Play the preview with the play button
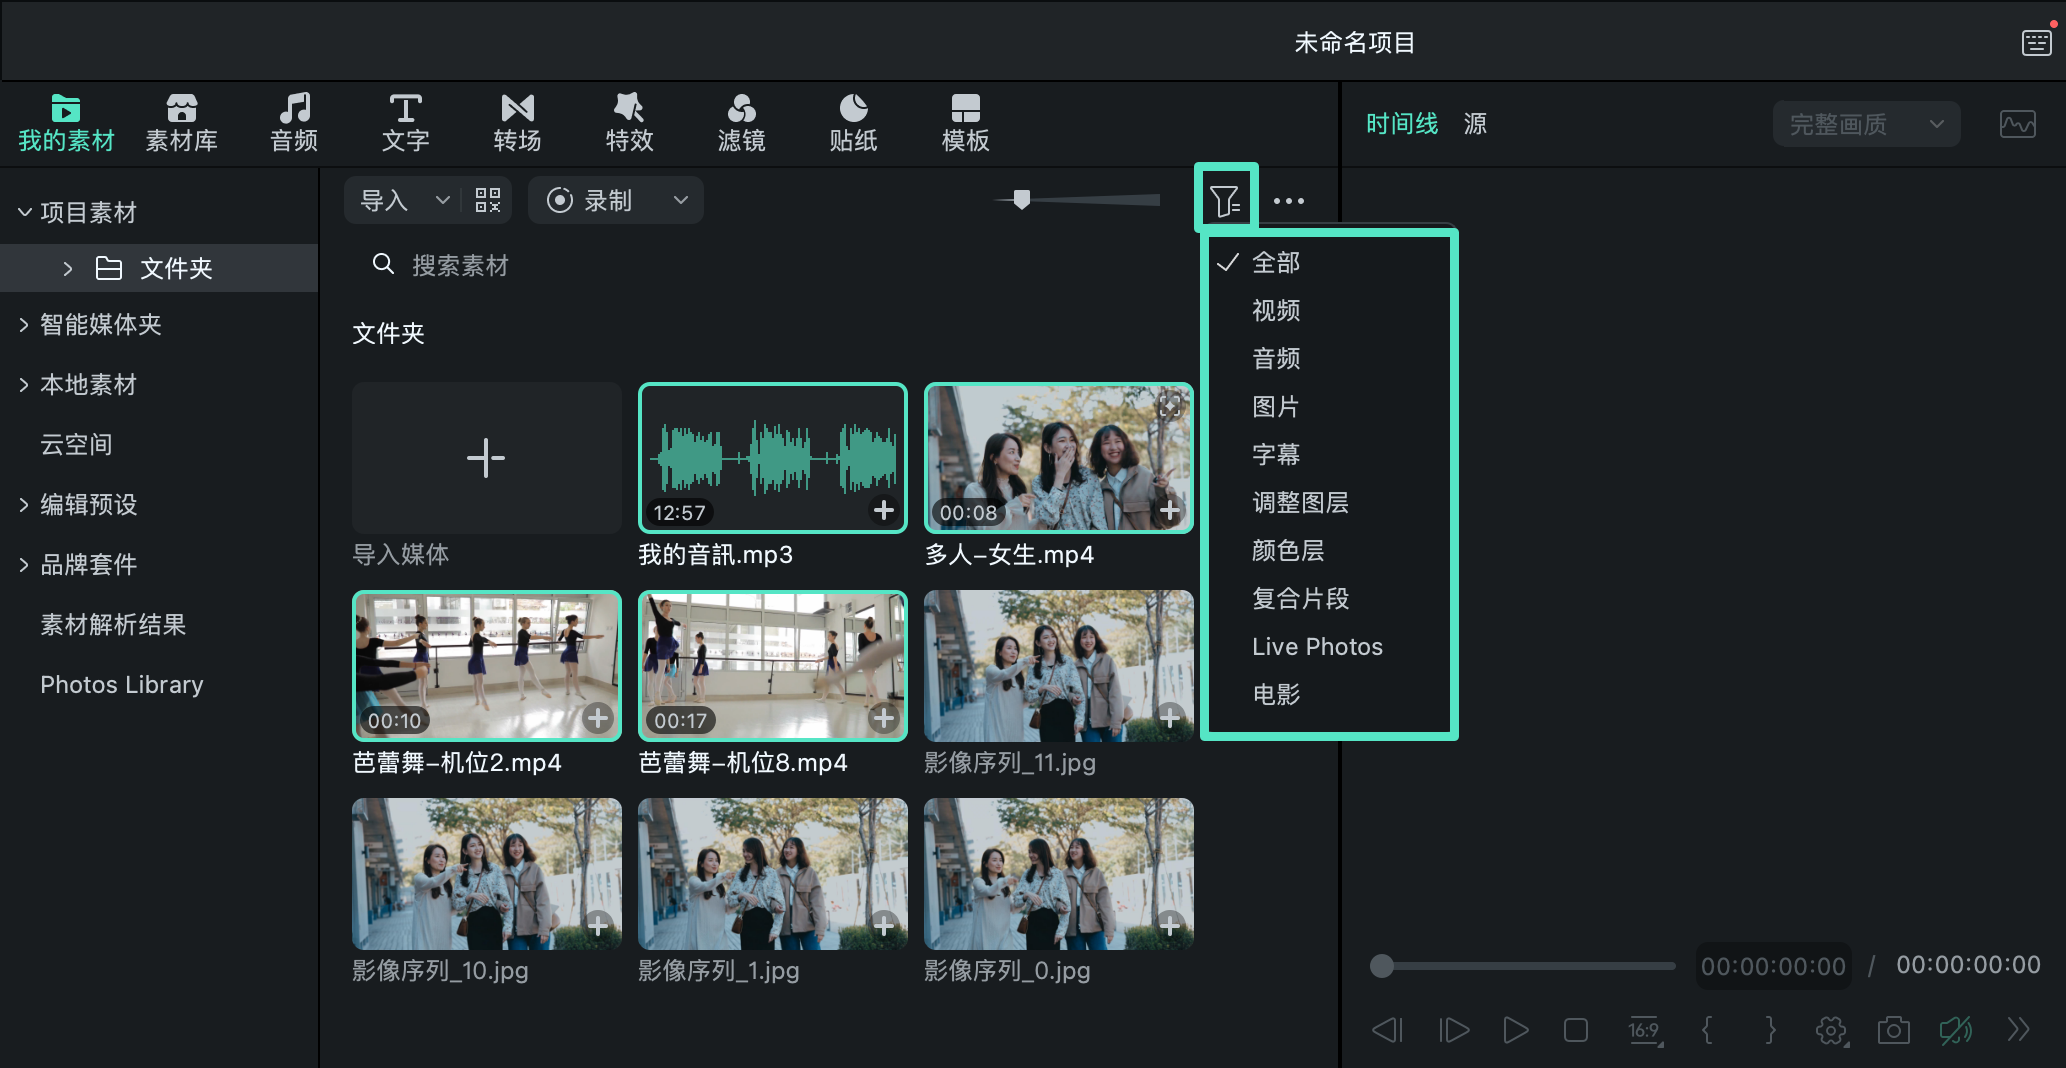The width and height of the screenshot is (2066, 1068). pyautogui.click(x=1515, y=1030)
